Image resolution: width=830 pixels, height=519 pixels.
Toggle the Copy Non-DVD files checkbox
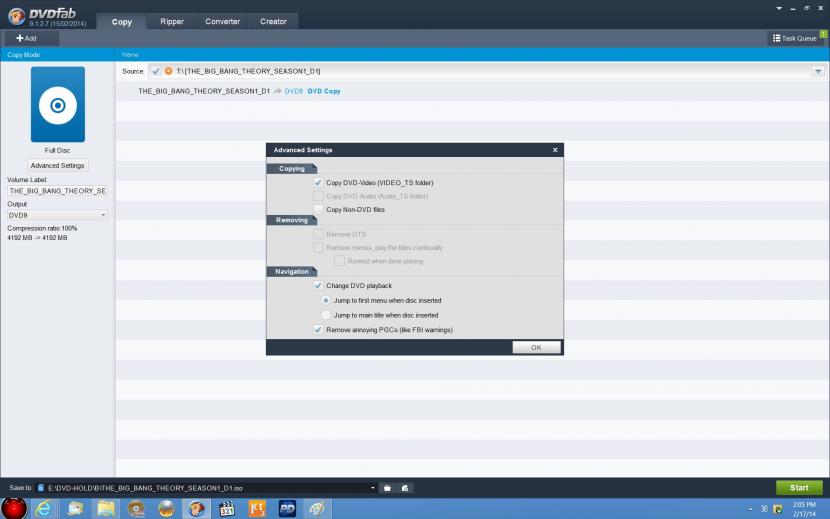click(x=318, y=209)
